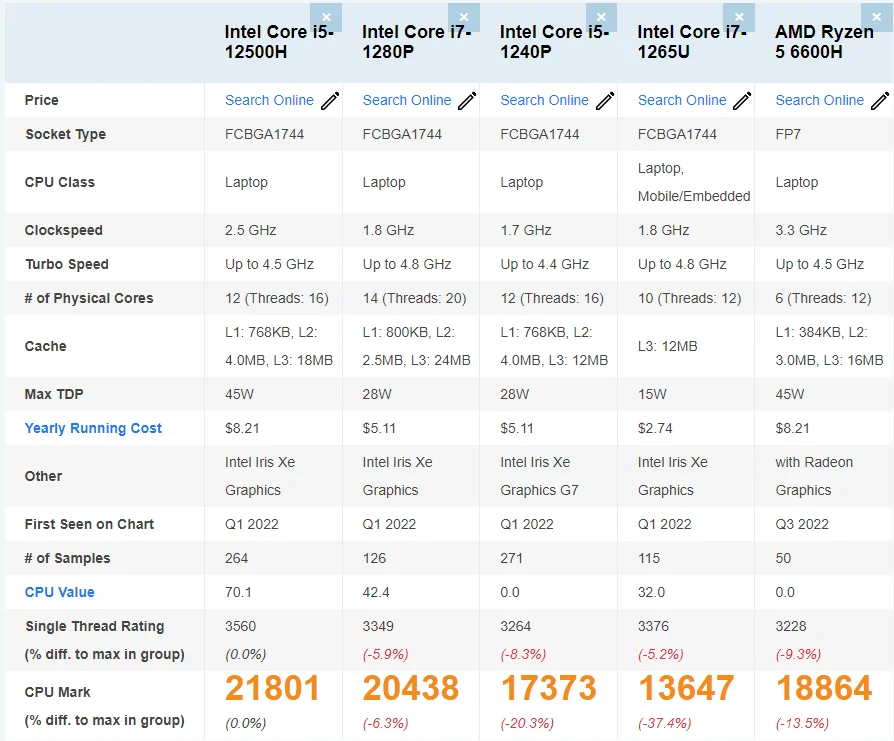Screen dimensions: 894x741
Task: Select the Intel Core i5-12500H heading
Action: [279, 42]
